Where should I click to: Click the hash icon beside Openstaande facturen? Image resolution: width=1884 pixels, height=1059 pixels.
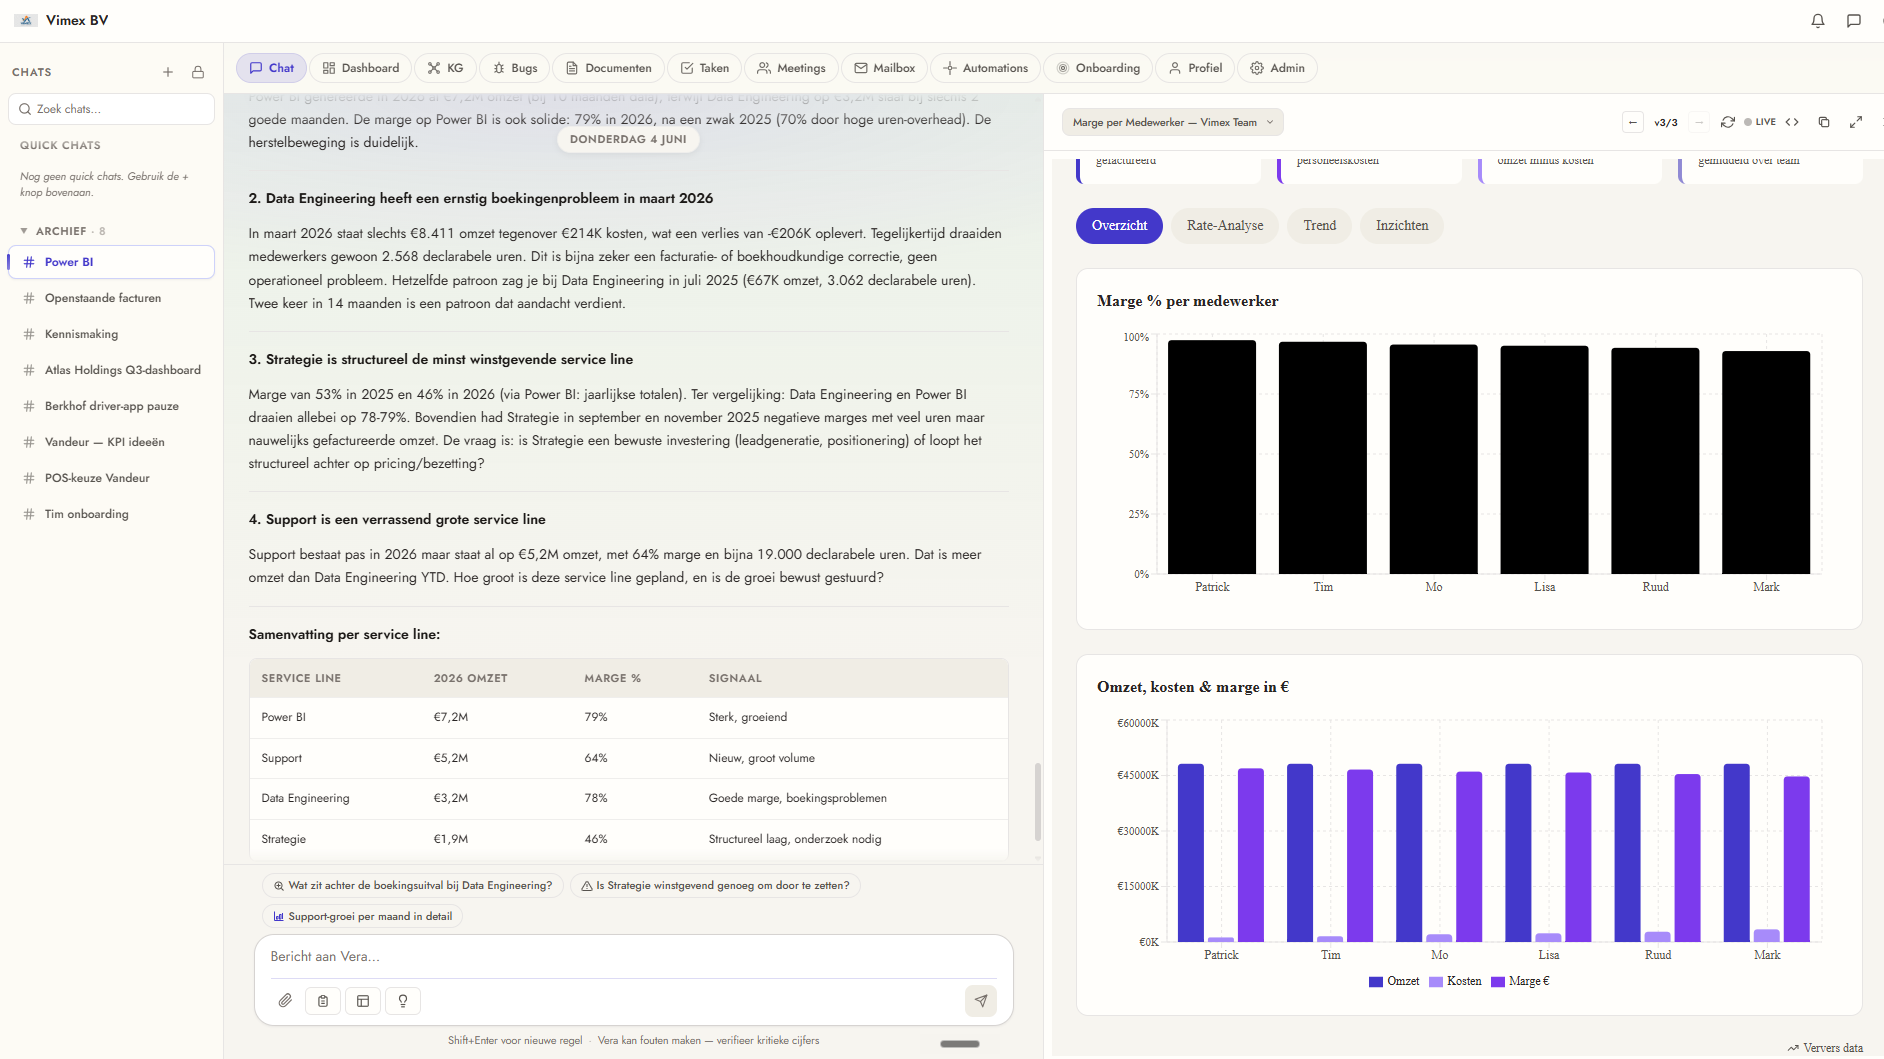[29, 298]
